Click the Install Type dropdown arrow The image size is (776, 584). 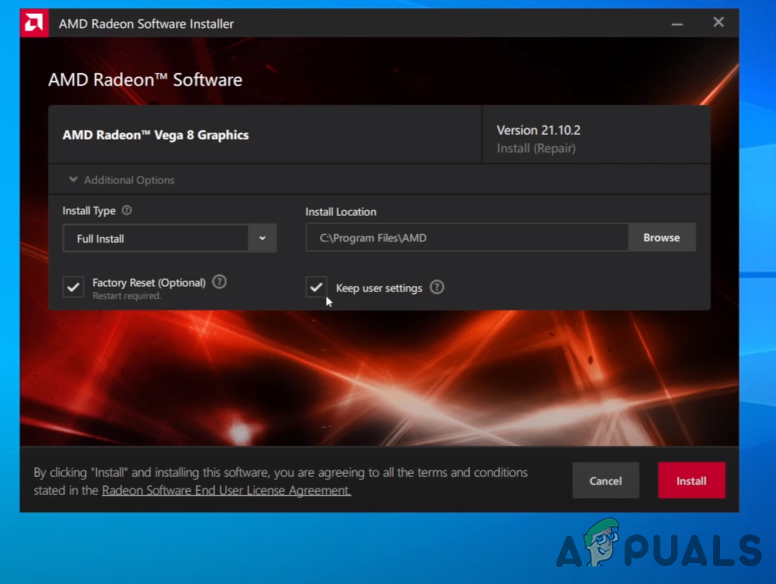[262, 239]
